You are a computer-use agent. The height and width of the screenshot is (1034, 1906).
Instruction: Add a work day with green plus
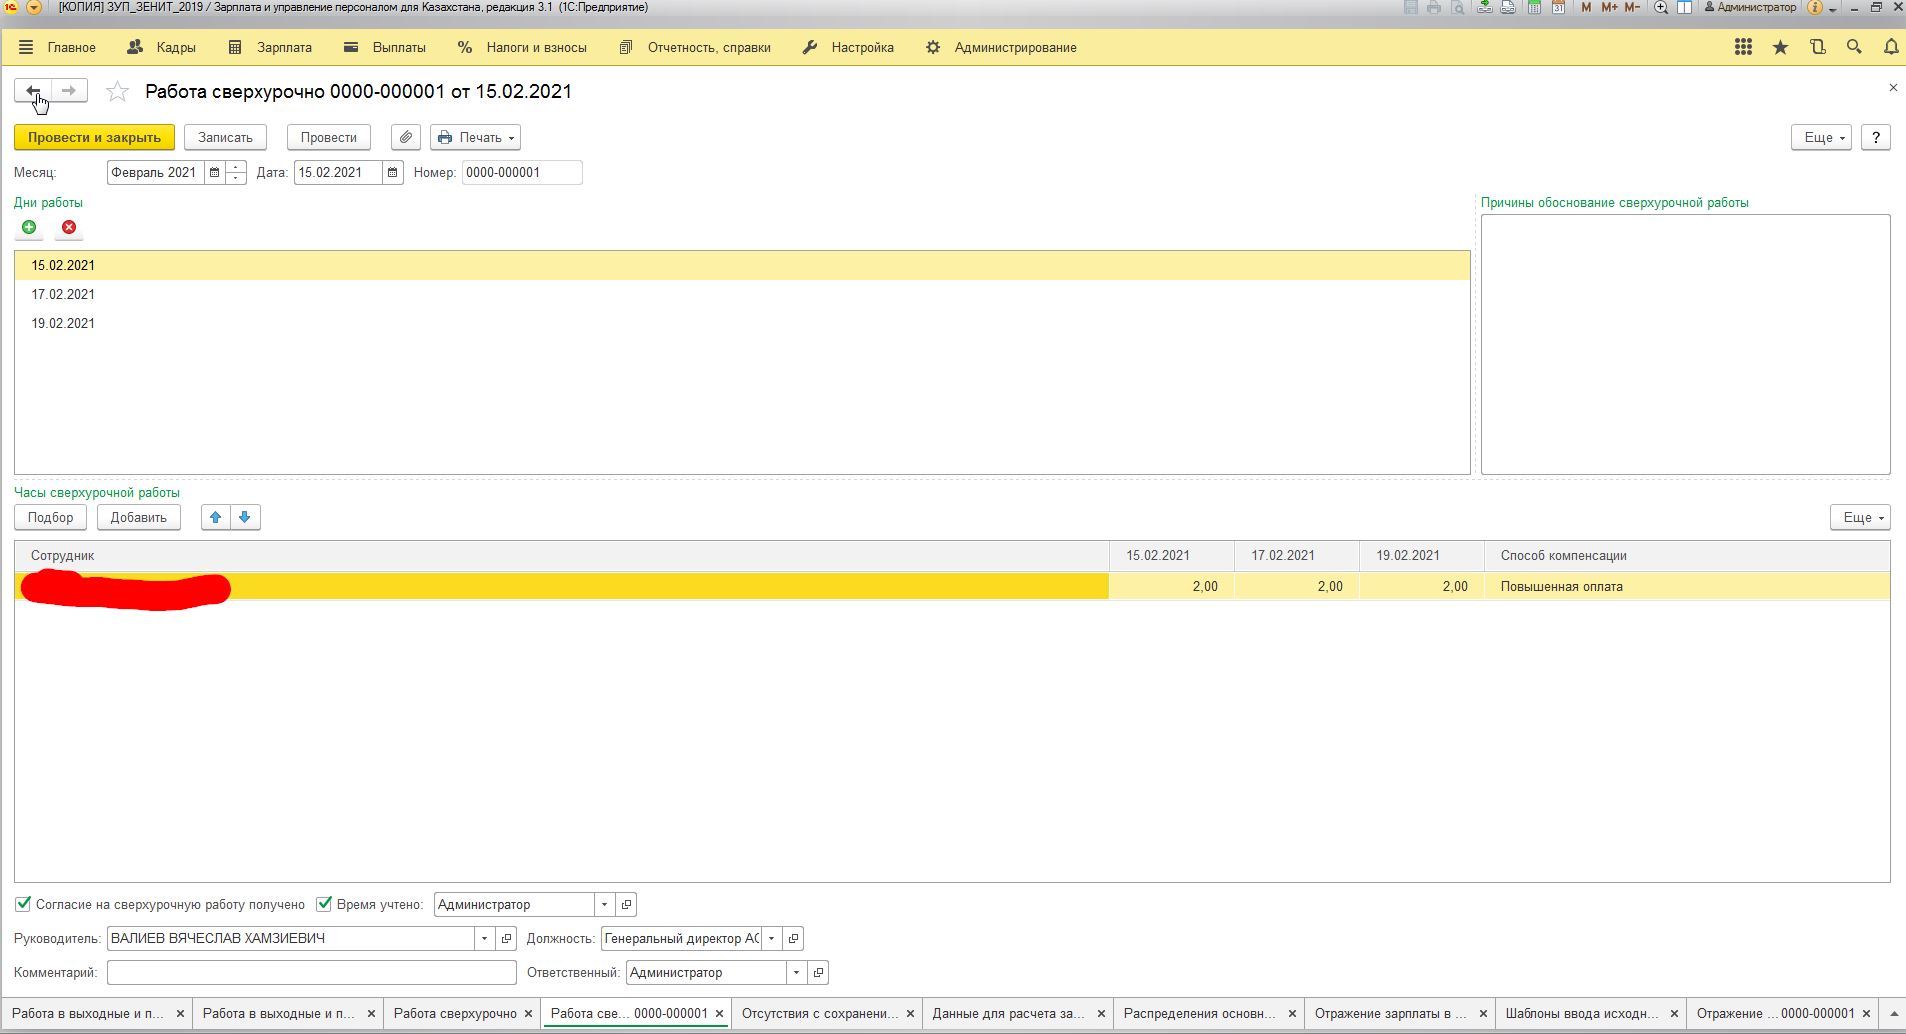pos(29,227)
